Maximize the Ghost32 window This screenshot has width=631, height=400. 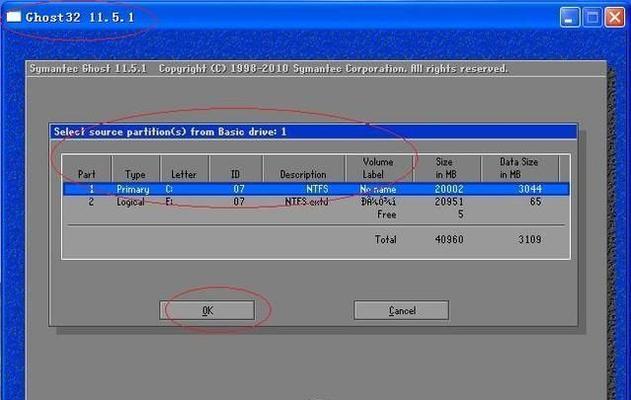(592, 17)
